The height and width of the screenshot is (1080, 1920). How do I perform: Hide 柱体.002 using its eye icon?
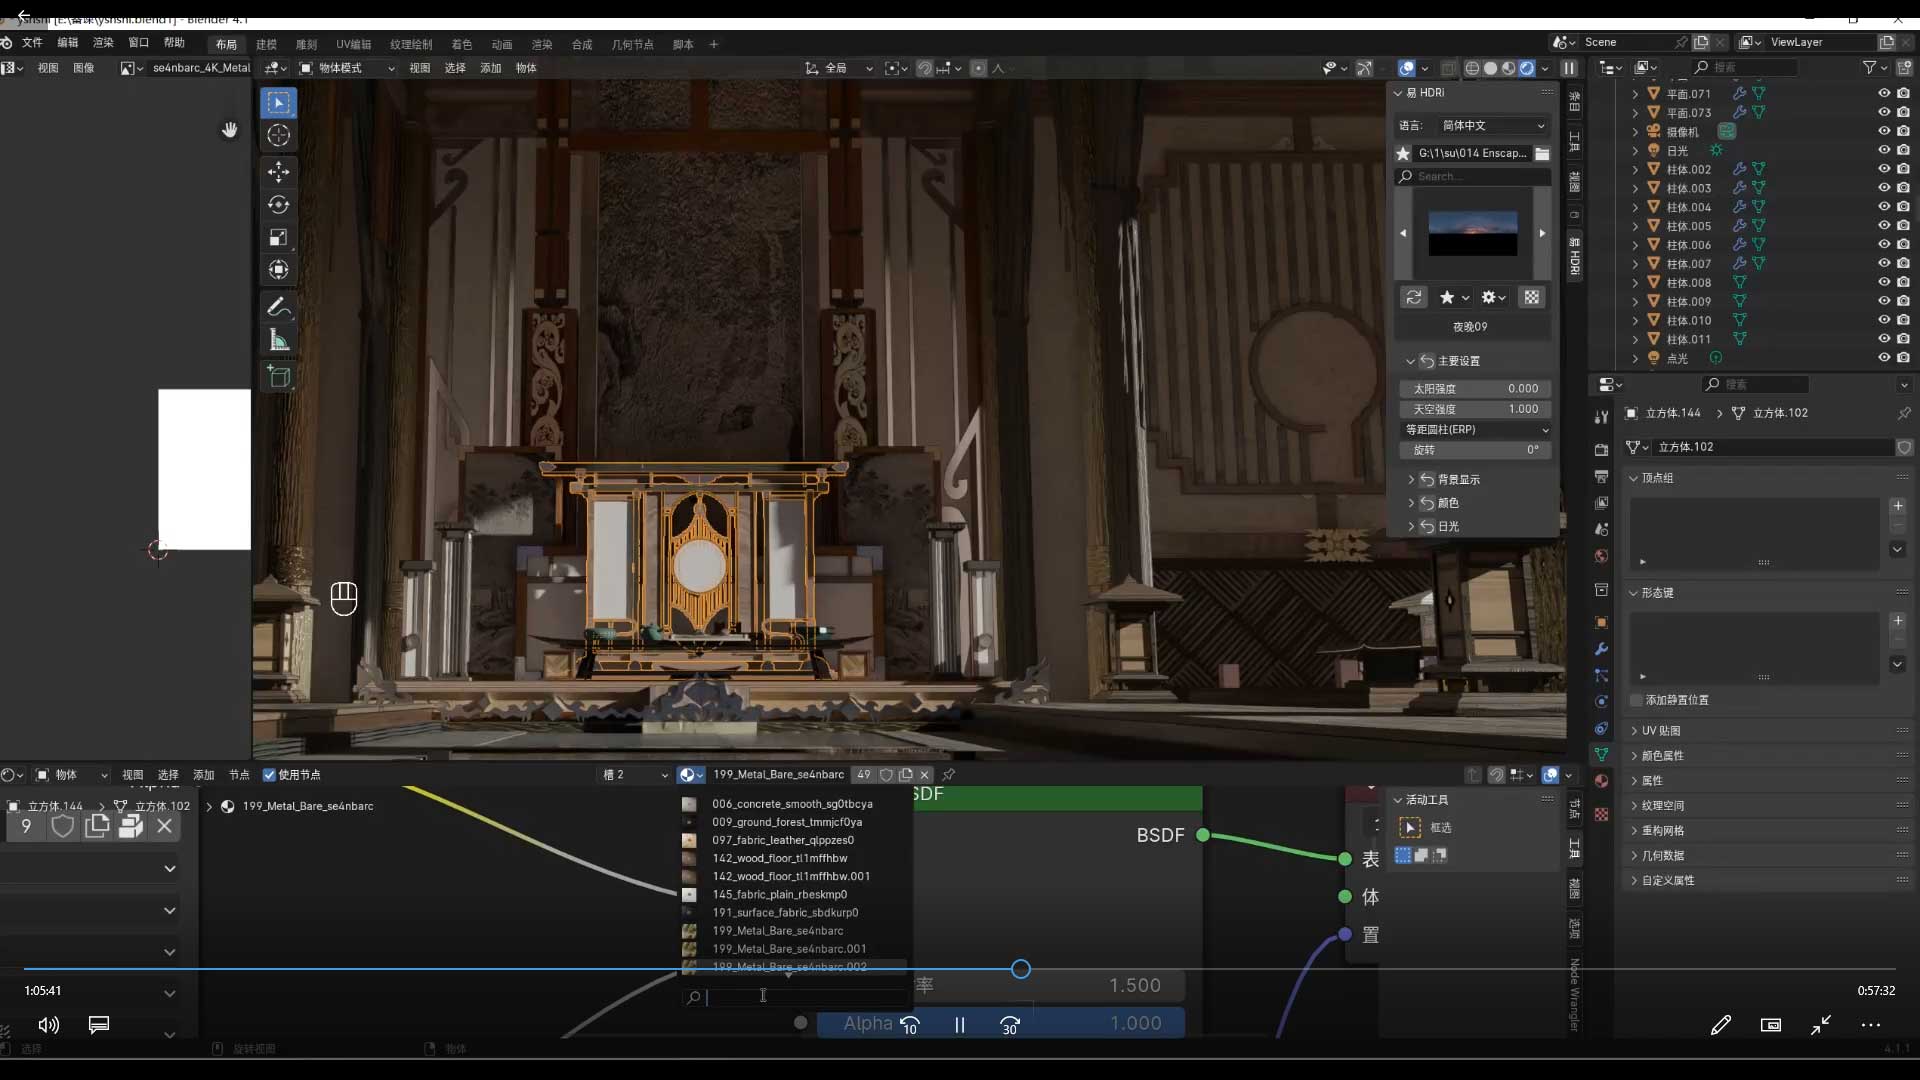point(1883,169)
